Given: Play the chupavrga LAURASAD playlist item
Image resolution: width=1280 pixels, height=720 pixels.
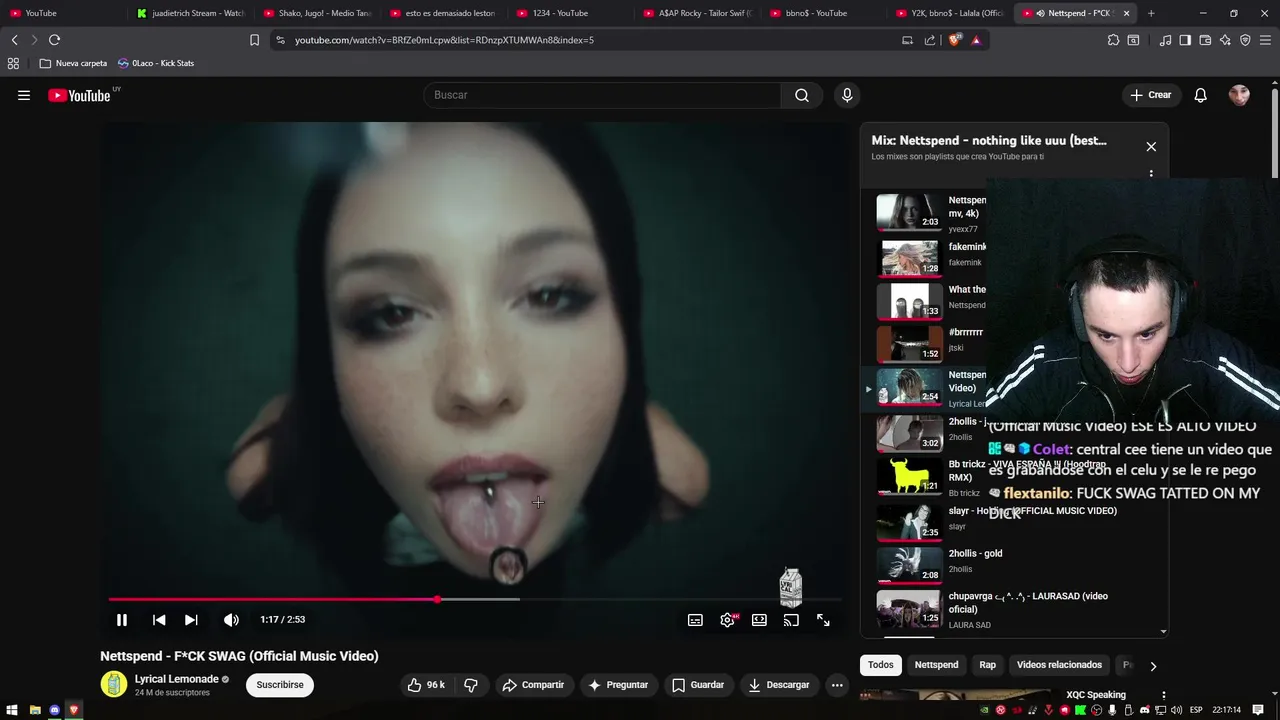Looking at the screenshot, I should [1010, 608].
